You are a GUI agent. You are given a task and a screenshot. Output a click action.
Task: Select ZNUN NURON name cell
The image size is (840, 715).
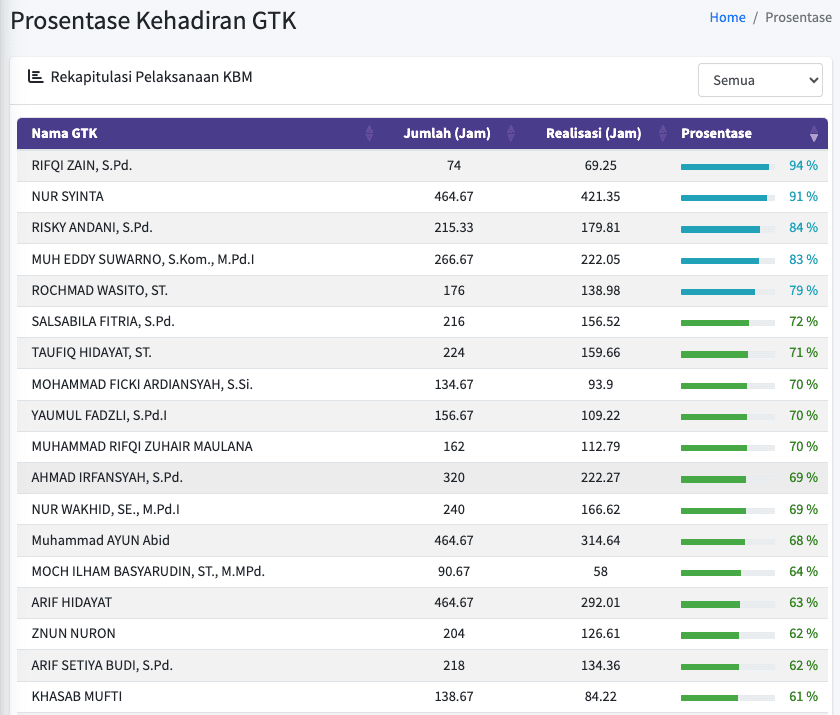[73, 634]
